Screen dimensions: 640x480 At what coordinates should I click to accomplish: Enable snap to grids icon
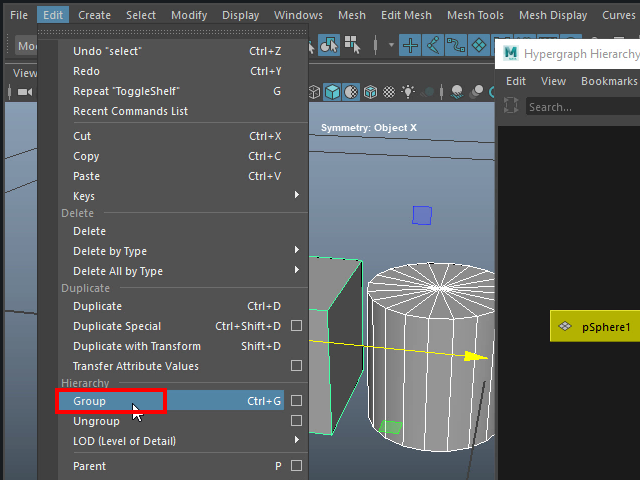410,45
